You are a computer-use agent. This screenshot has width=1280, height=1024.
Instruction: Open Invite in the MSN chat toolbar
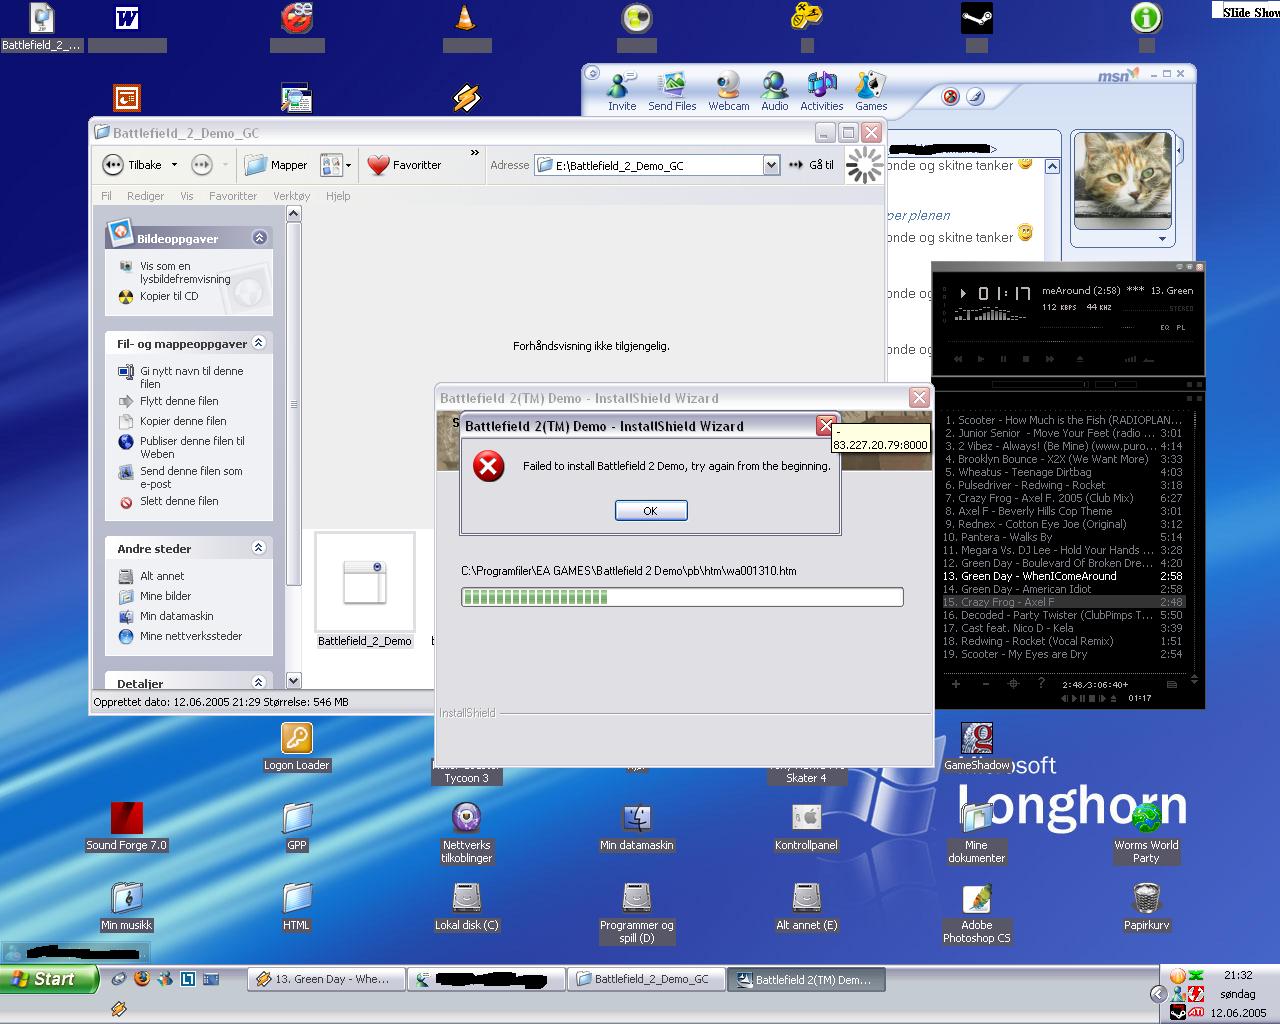[622, 91]
